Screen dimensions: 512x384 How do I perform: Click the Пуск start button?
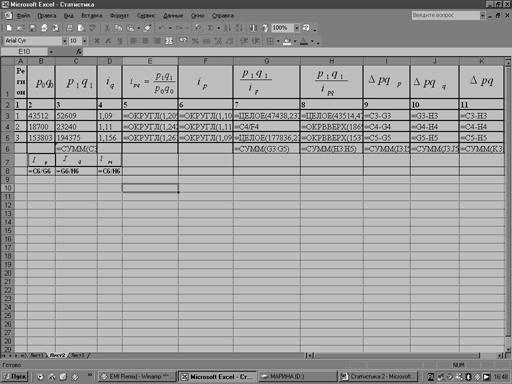(15, 377)
